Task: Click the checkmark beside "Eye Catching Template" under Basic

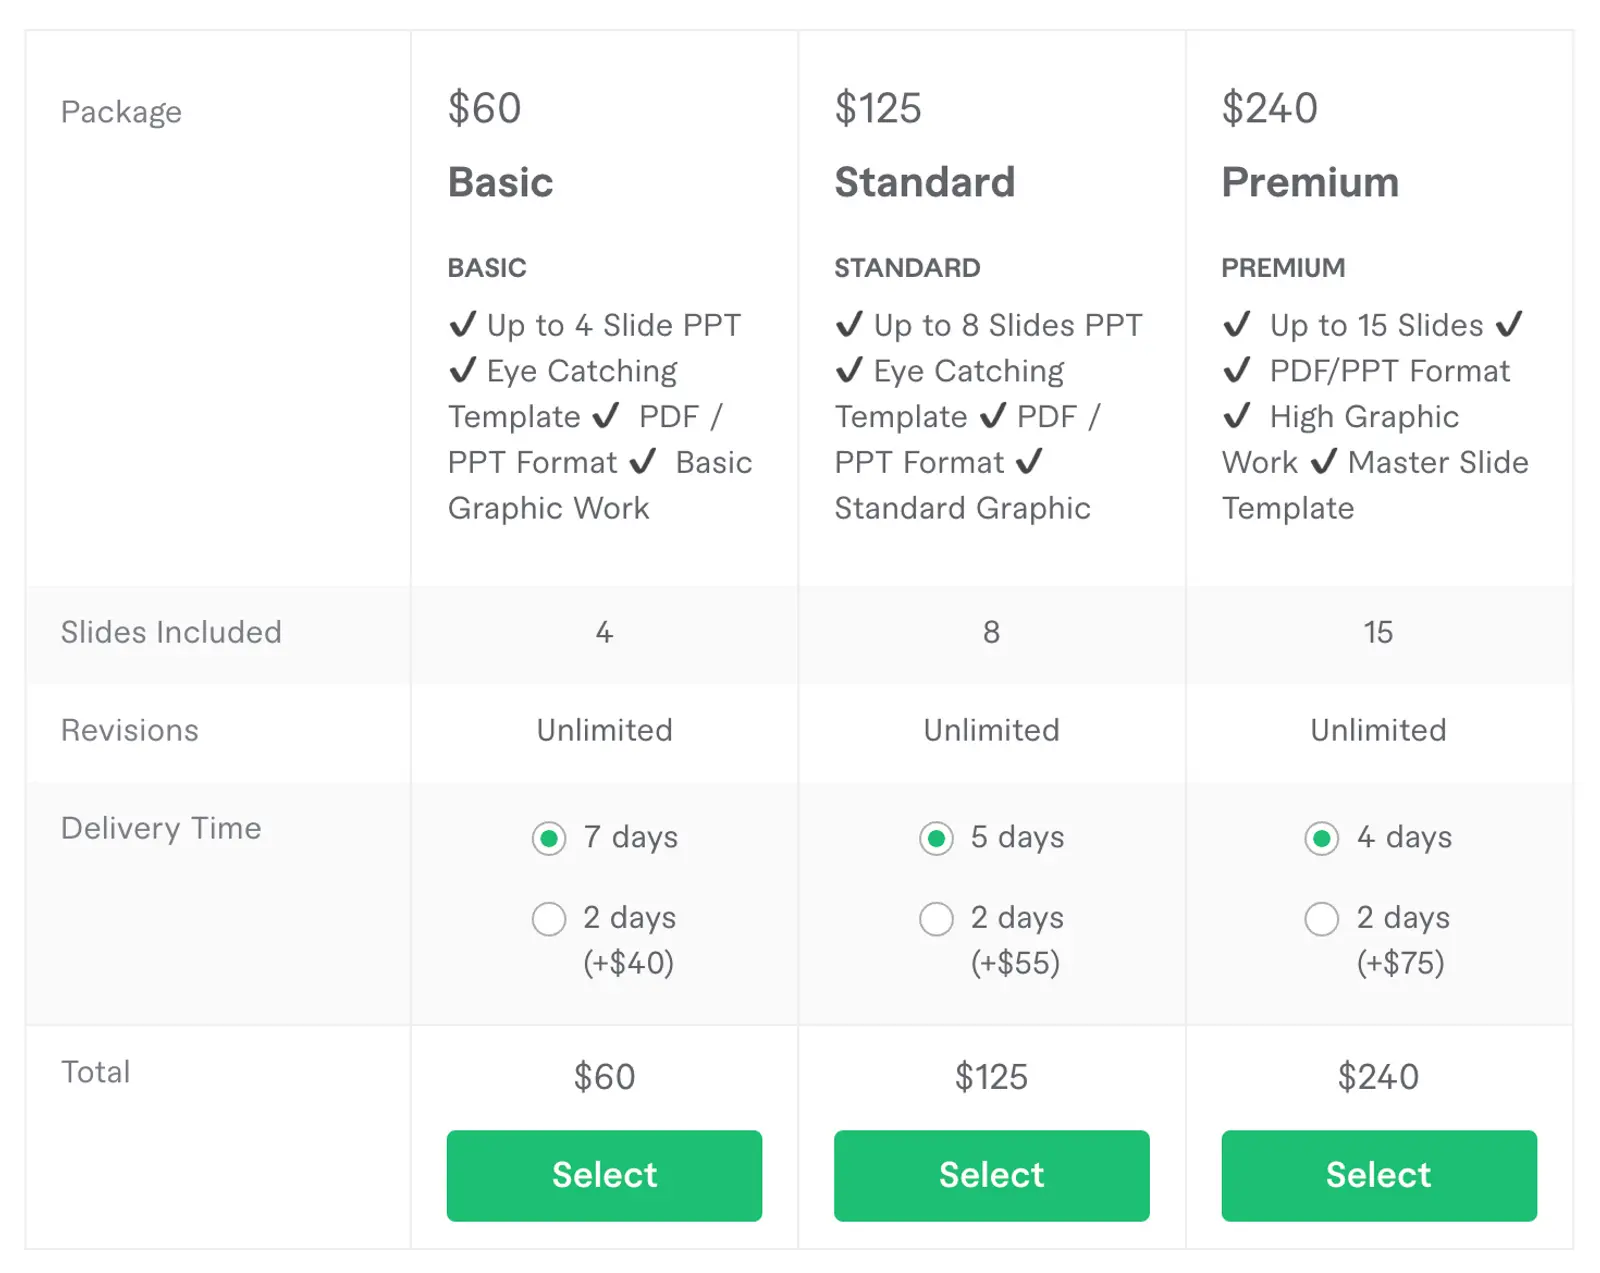Action: tap(463, 370)
